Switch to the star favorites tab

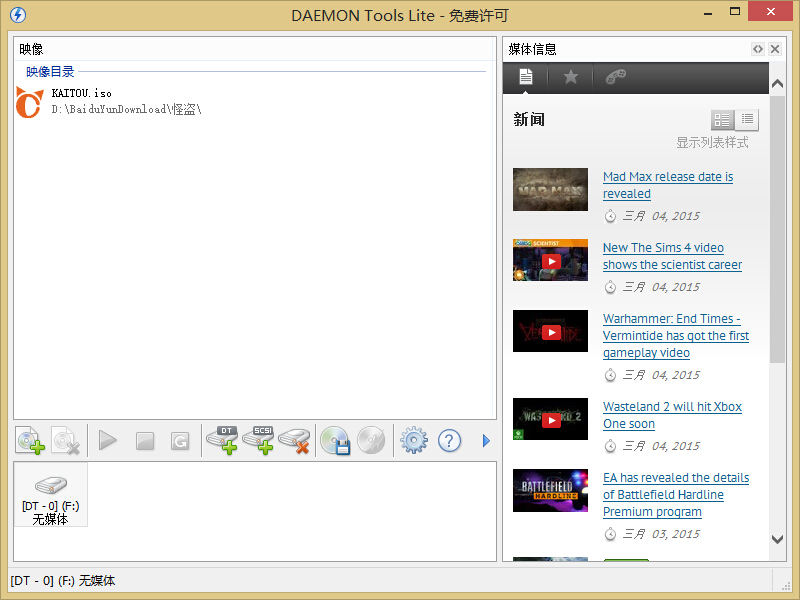[x=570, y=77]
